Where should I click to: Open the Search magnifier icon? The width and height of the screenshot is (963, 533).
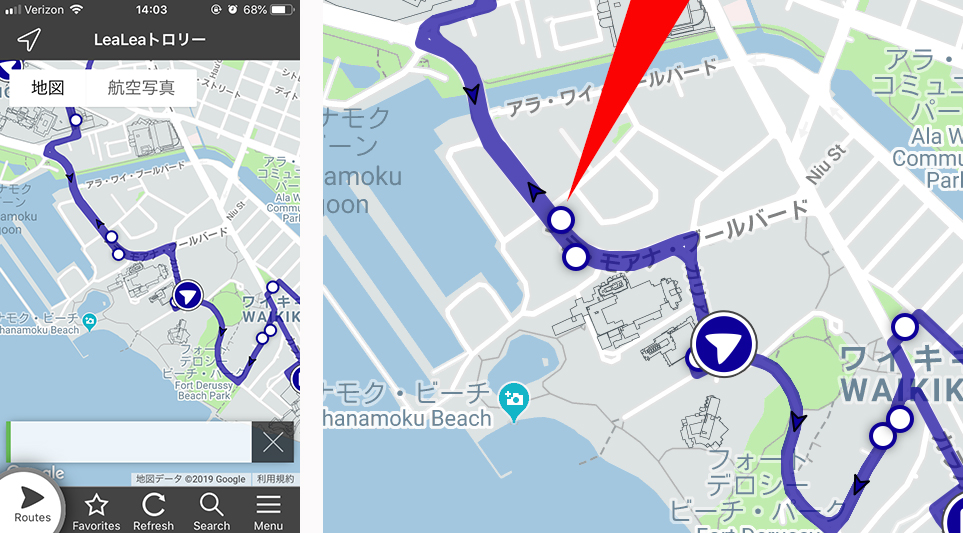pyautogui.click(x=211, y=512)
